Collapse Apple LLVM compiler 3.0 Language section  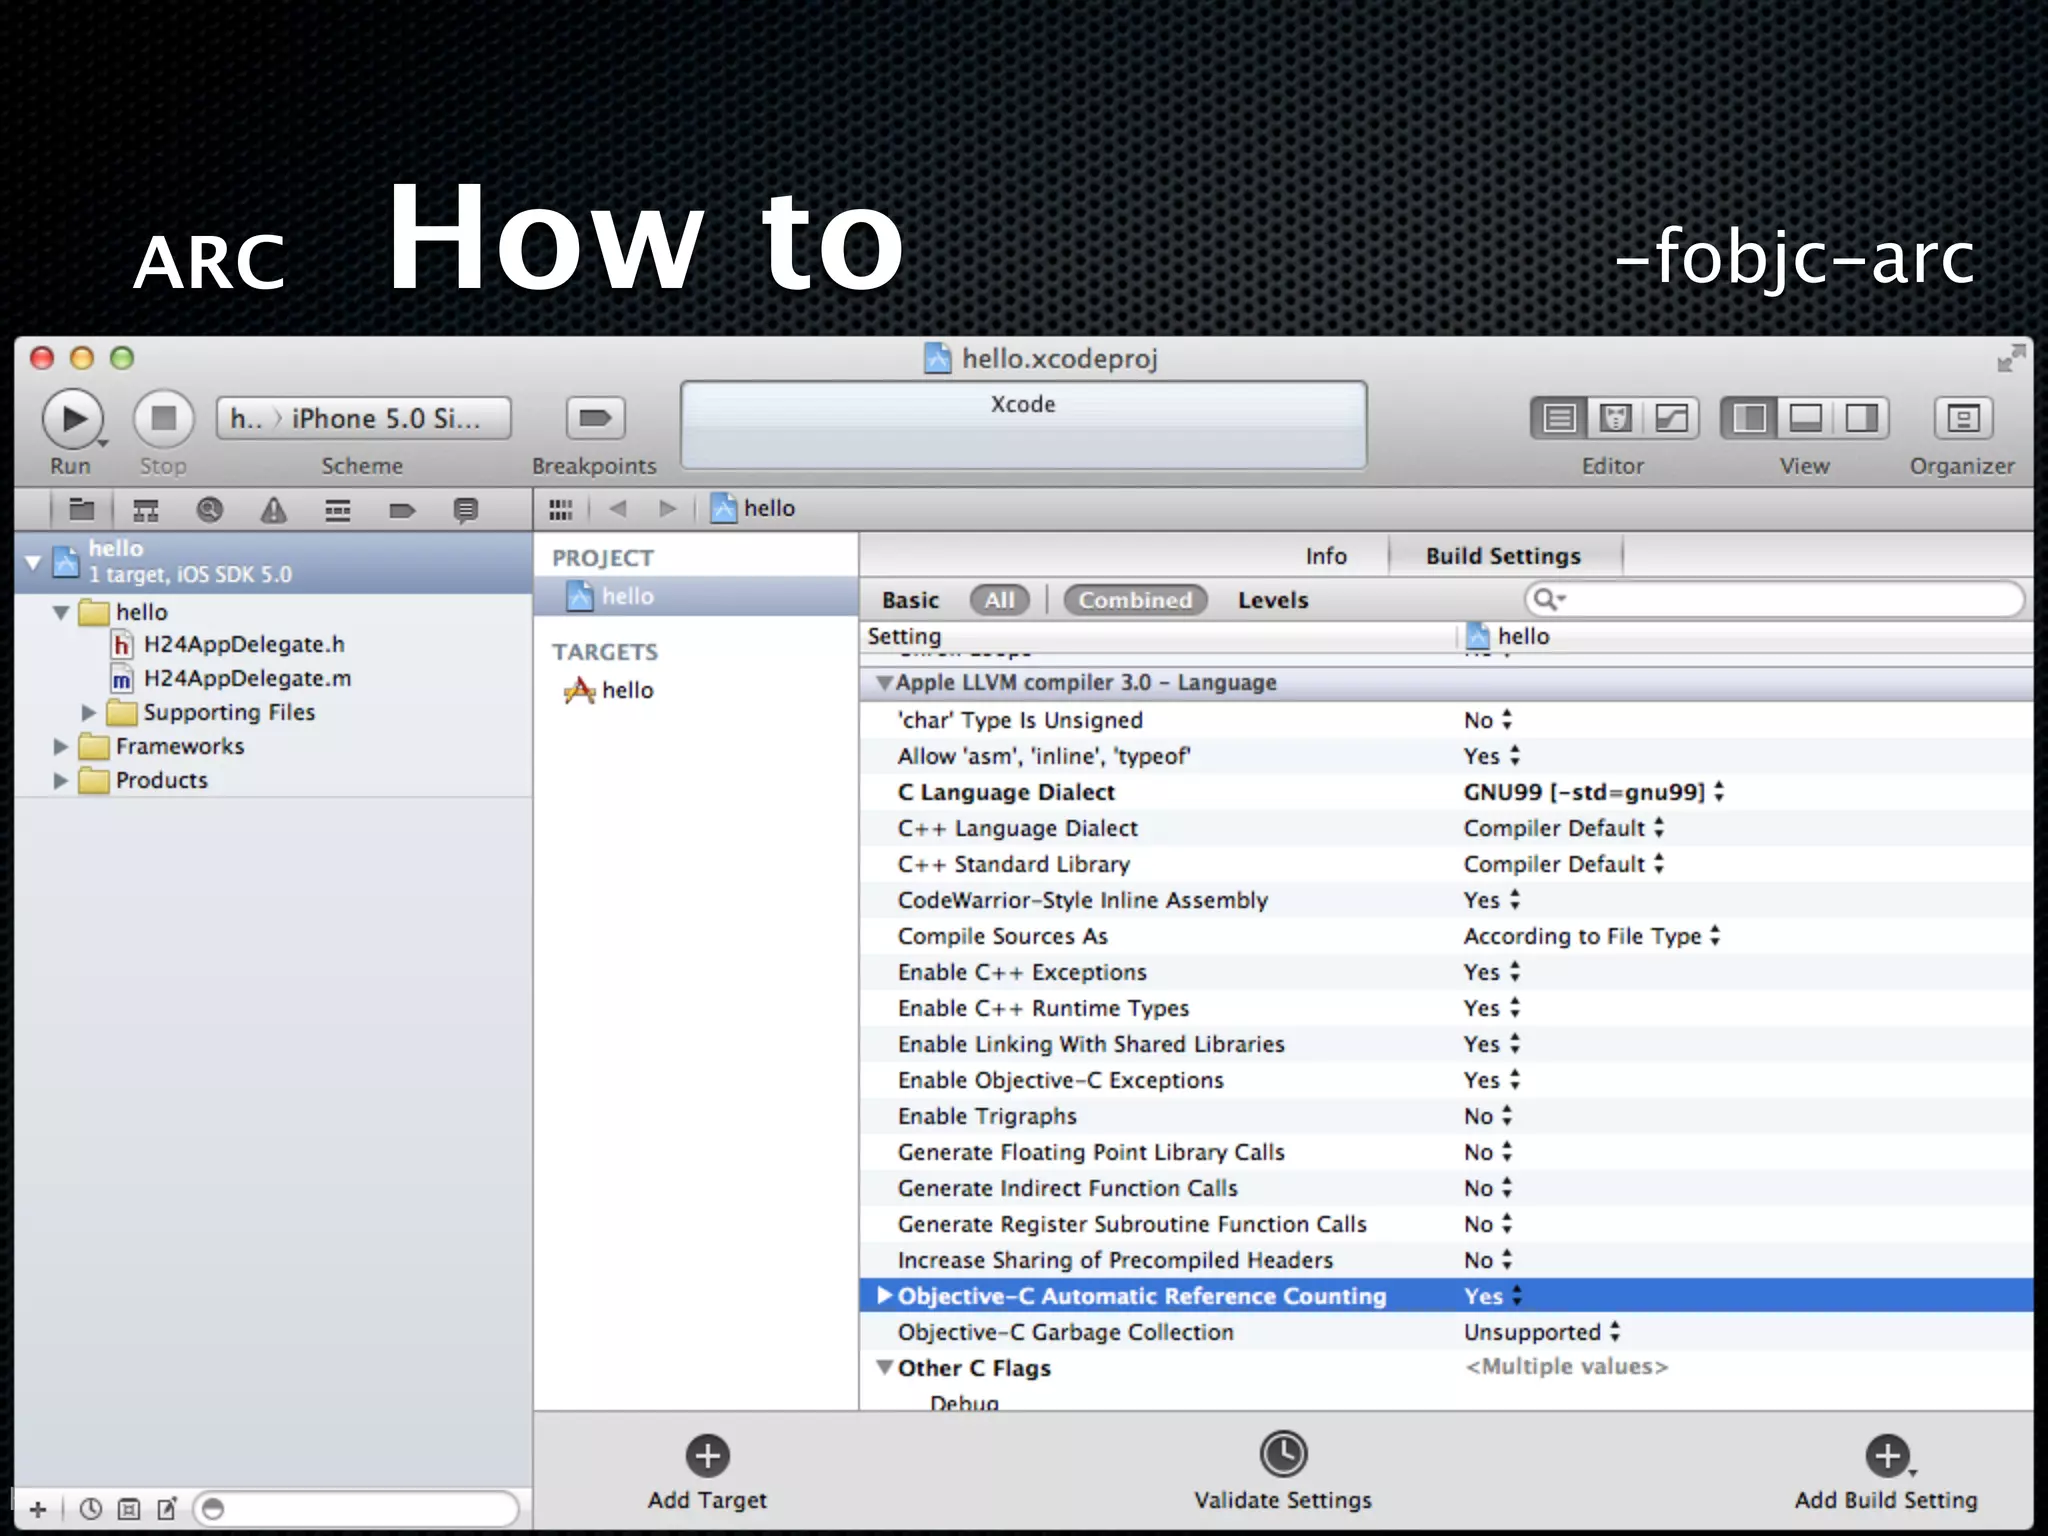[x=883, y=683]
